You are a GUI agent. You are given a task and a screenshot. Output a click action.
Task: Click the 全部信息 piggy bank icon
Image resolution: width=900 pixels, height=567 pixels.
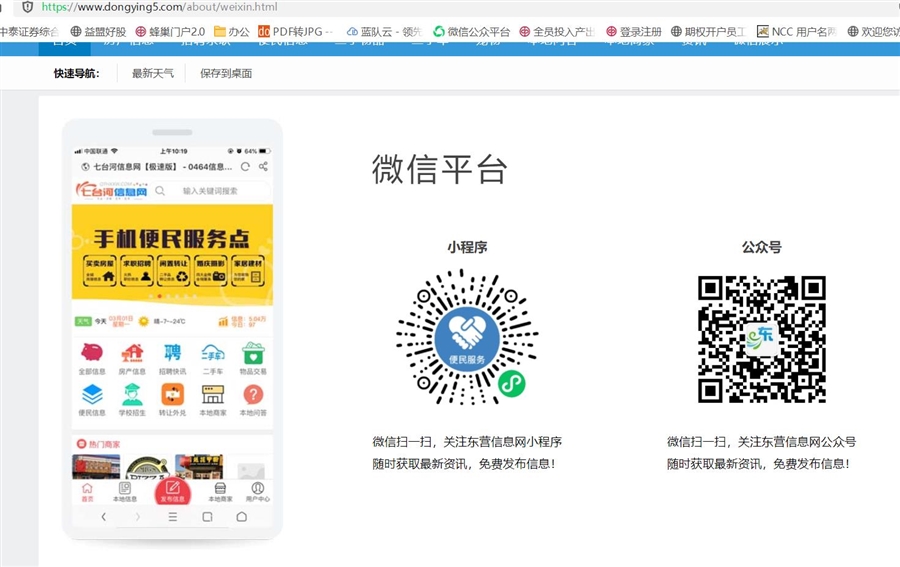[92, 354]
